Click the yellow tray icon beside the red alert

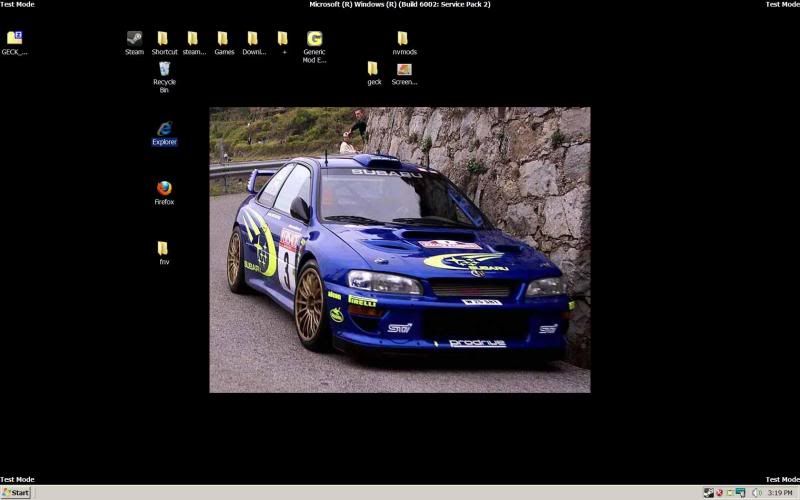(730, 493)
